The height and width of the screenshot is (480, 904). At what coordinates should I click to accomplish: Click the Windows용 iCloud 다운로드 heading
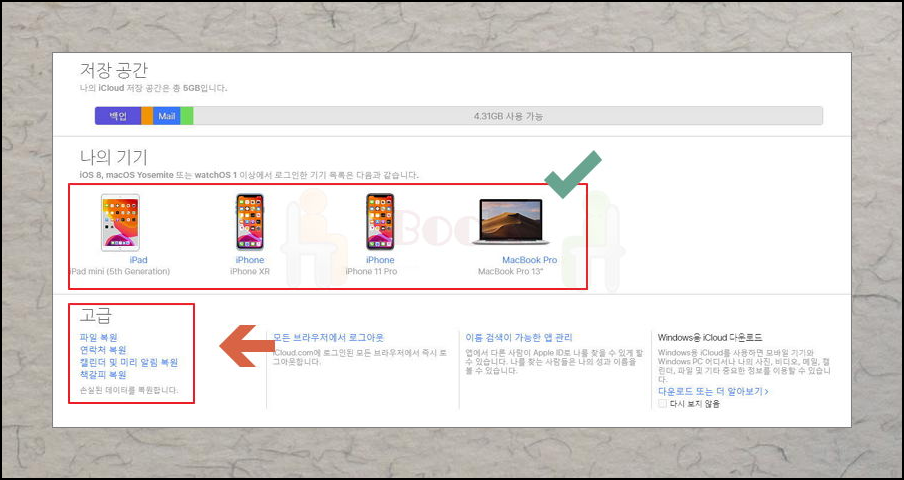click(710, 338)
